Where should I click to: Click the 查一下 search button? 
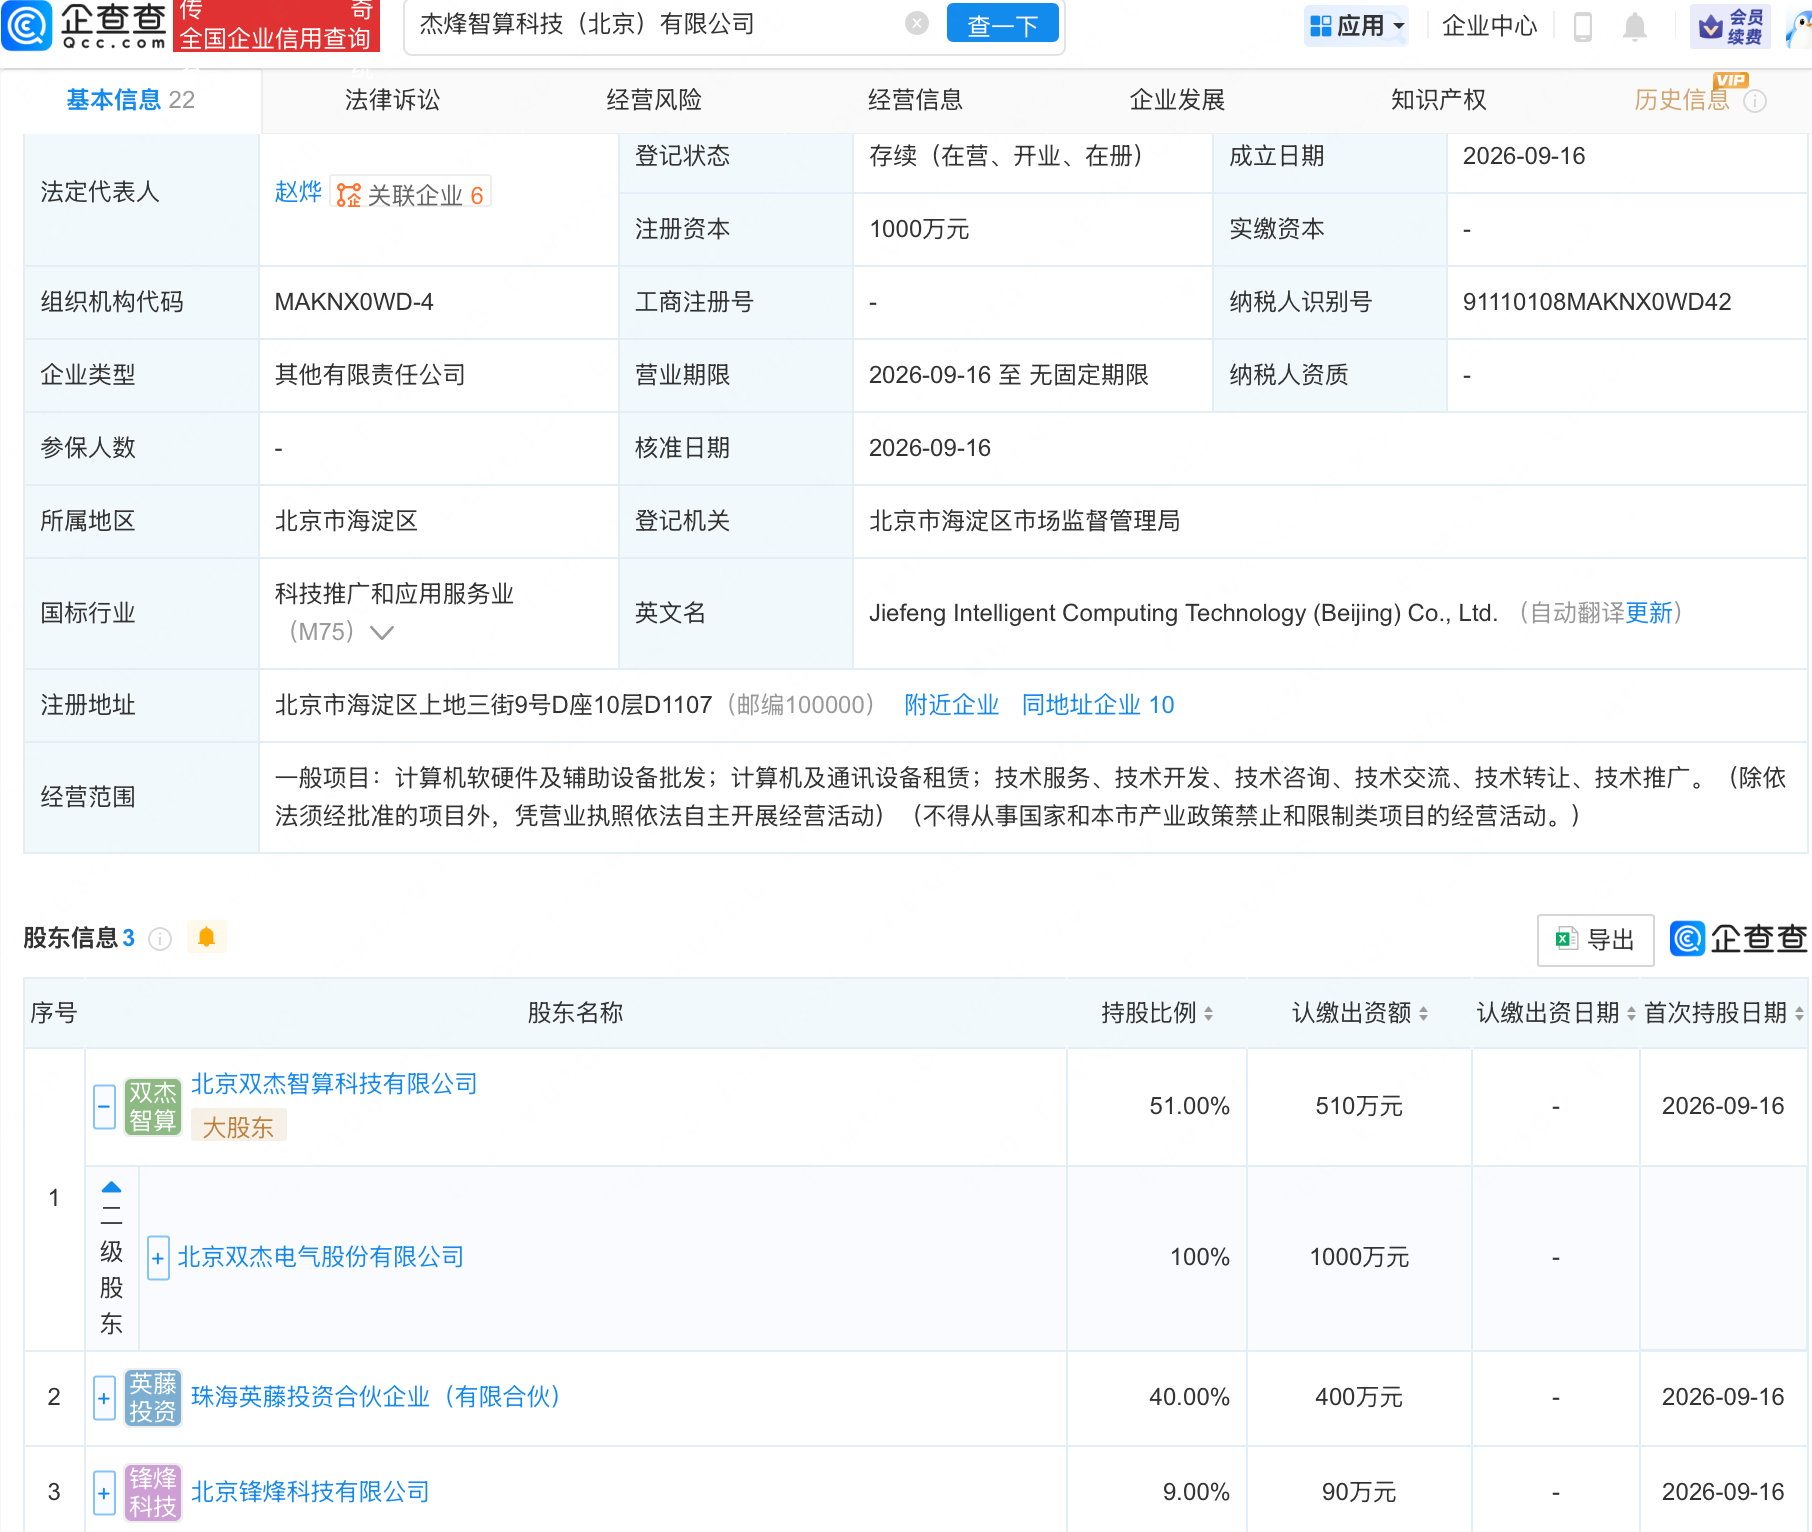coord(1002,23)
